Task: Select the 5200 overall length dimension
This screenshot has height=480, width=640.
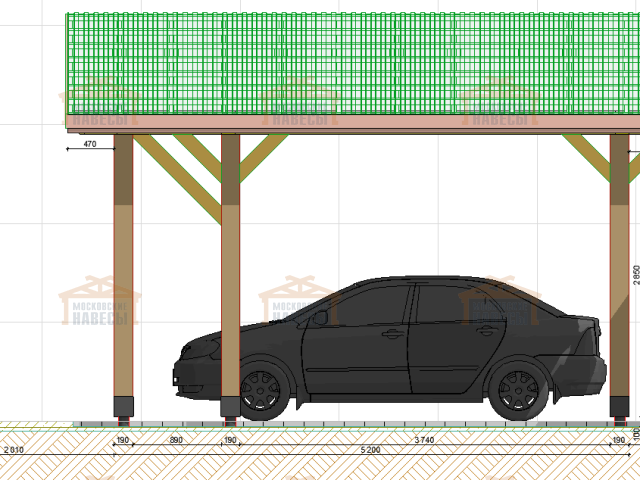Action: pyautogui.click(x=369, y=451)
